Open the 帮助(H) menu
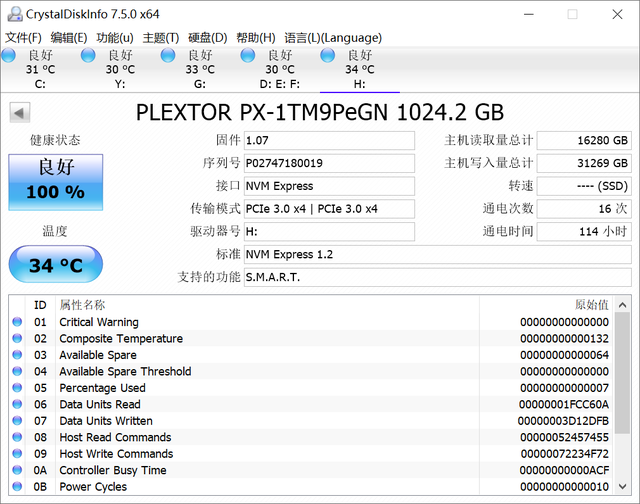The height and width of the screenshot is (504, 640). point(256,38)
